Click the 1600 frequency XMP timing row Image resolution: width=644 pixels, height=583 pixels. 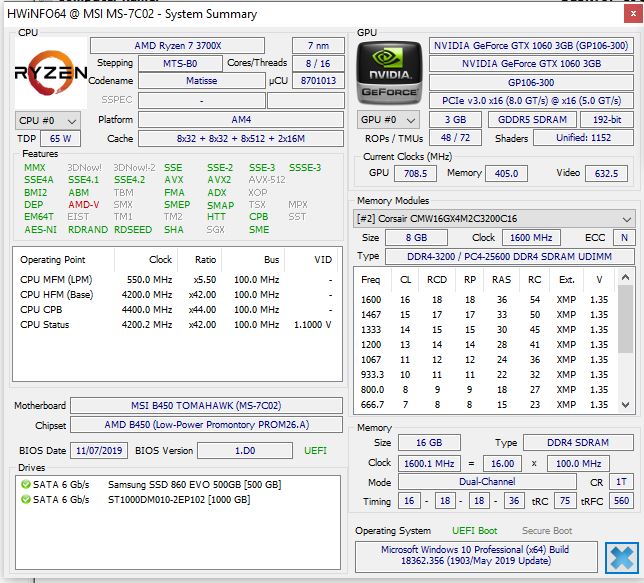485,300
